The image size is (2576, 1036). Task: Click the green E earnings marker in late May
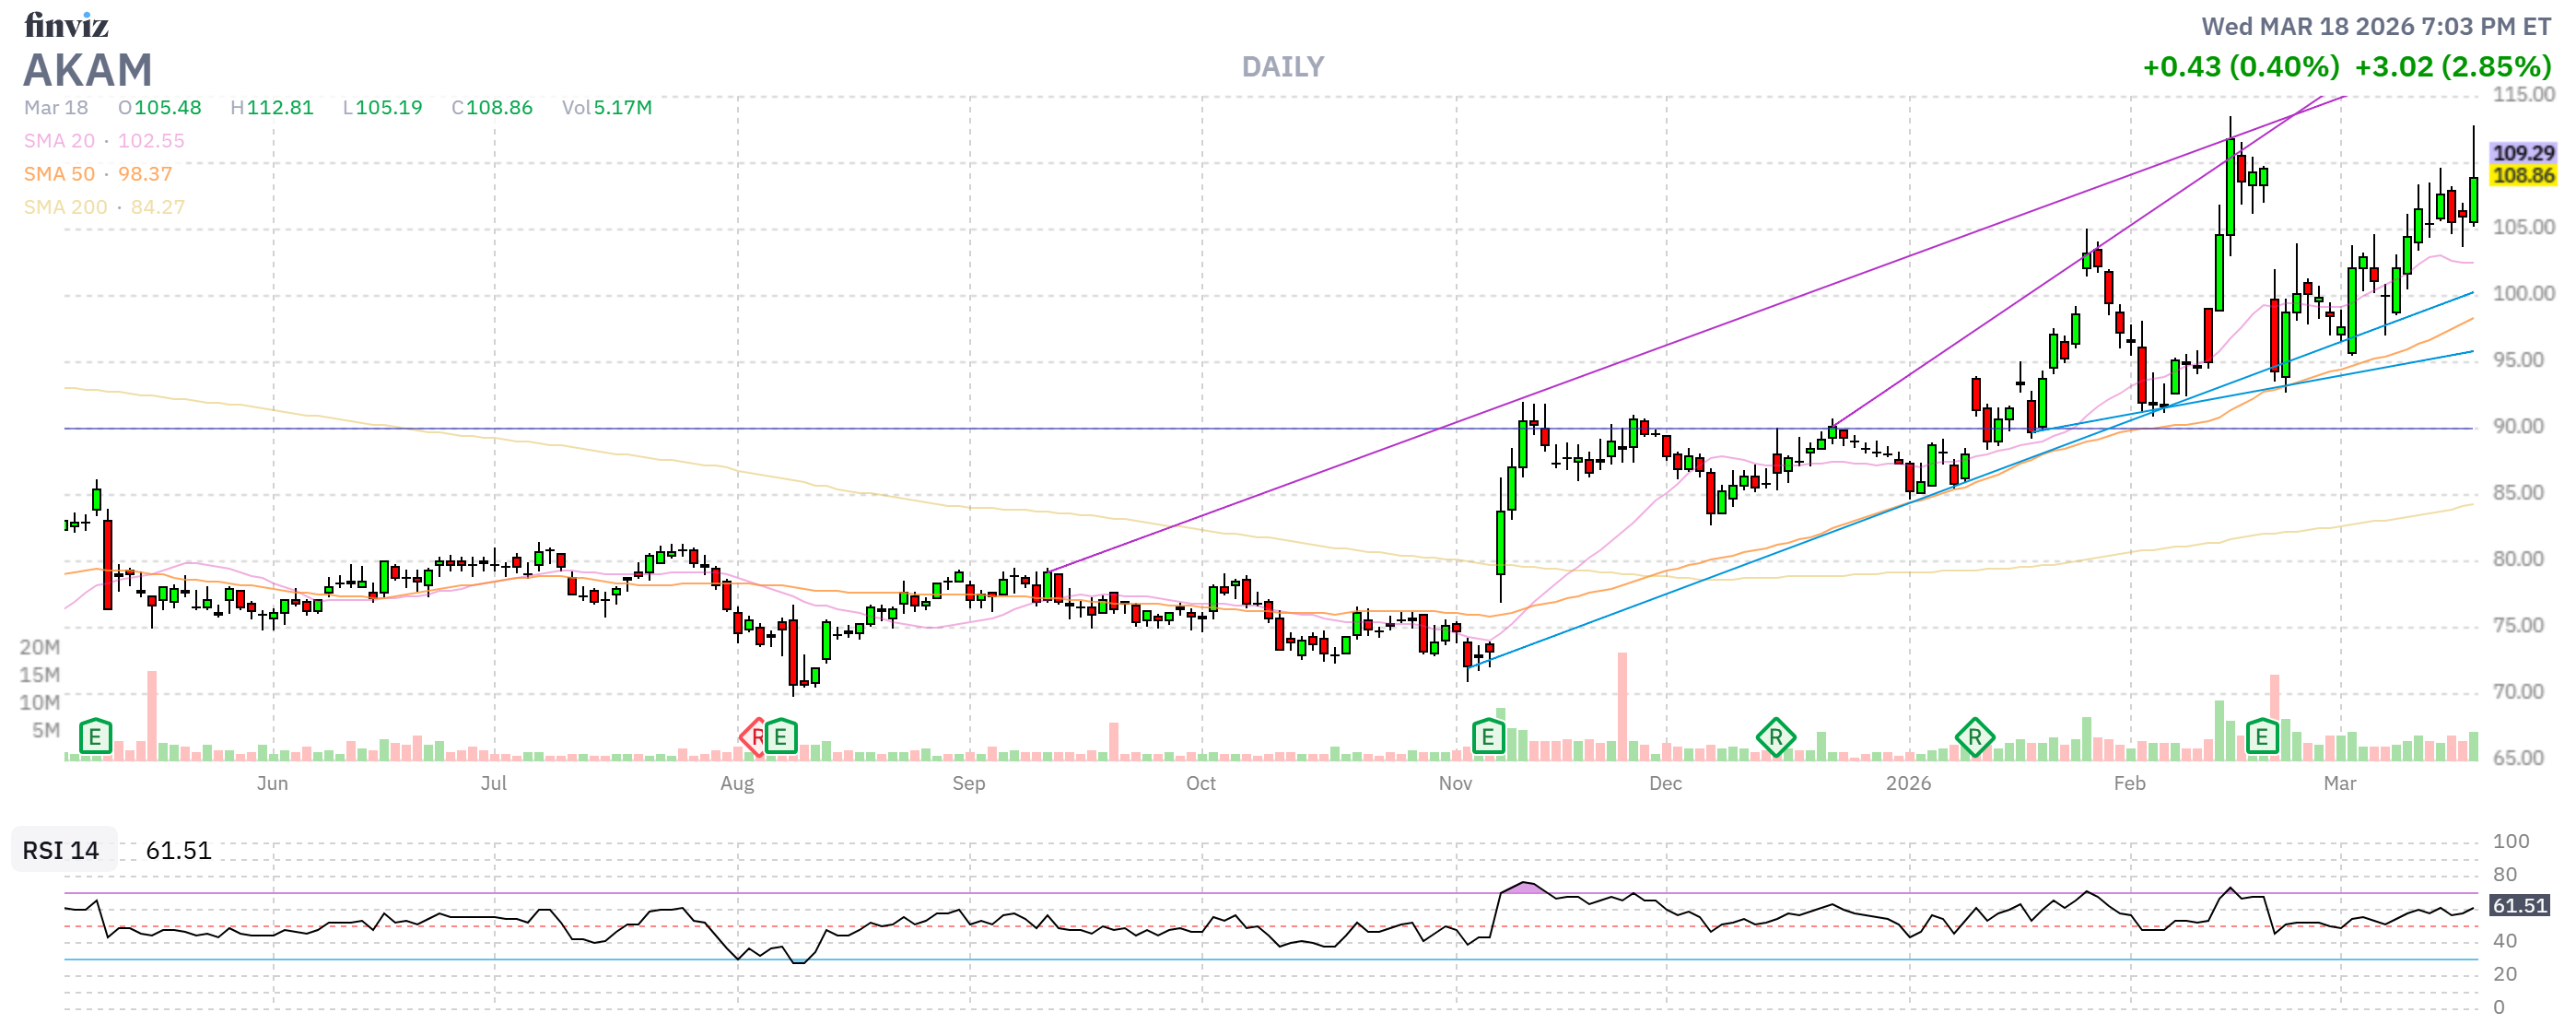click(x=94, y=737)
